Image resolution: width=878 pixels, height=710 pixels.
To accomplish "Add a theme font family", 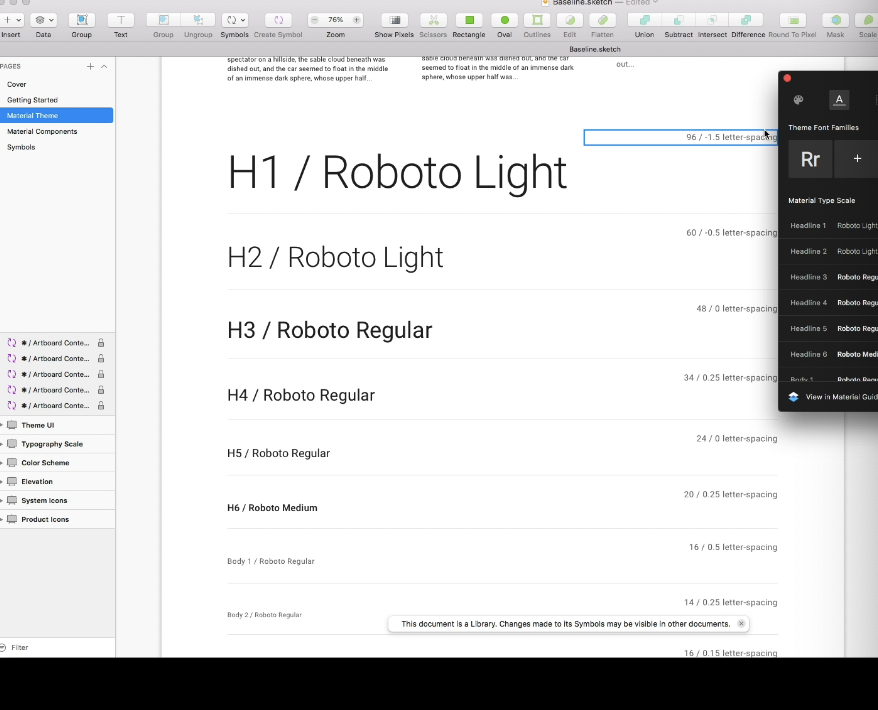I will 856,159.
